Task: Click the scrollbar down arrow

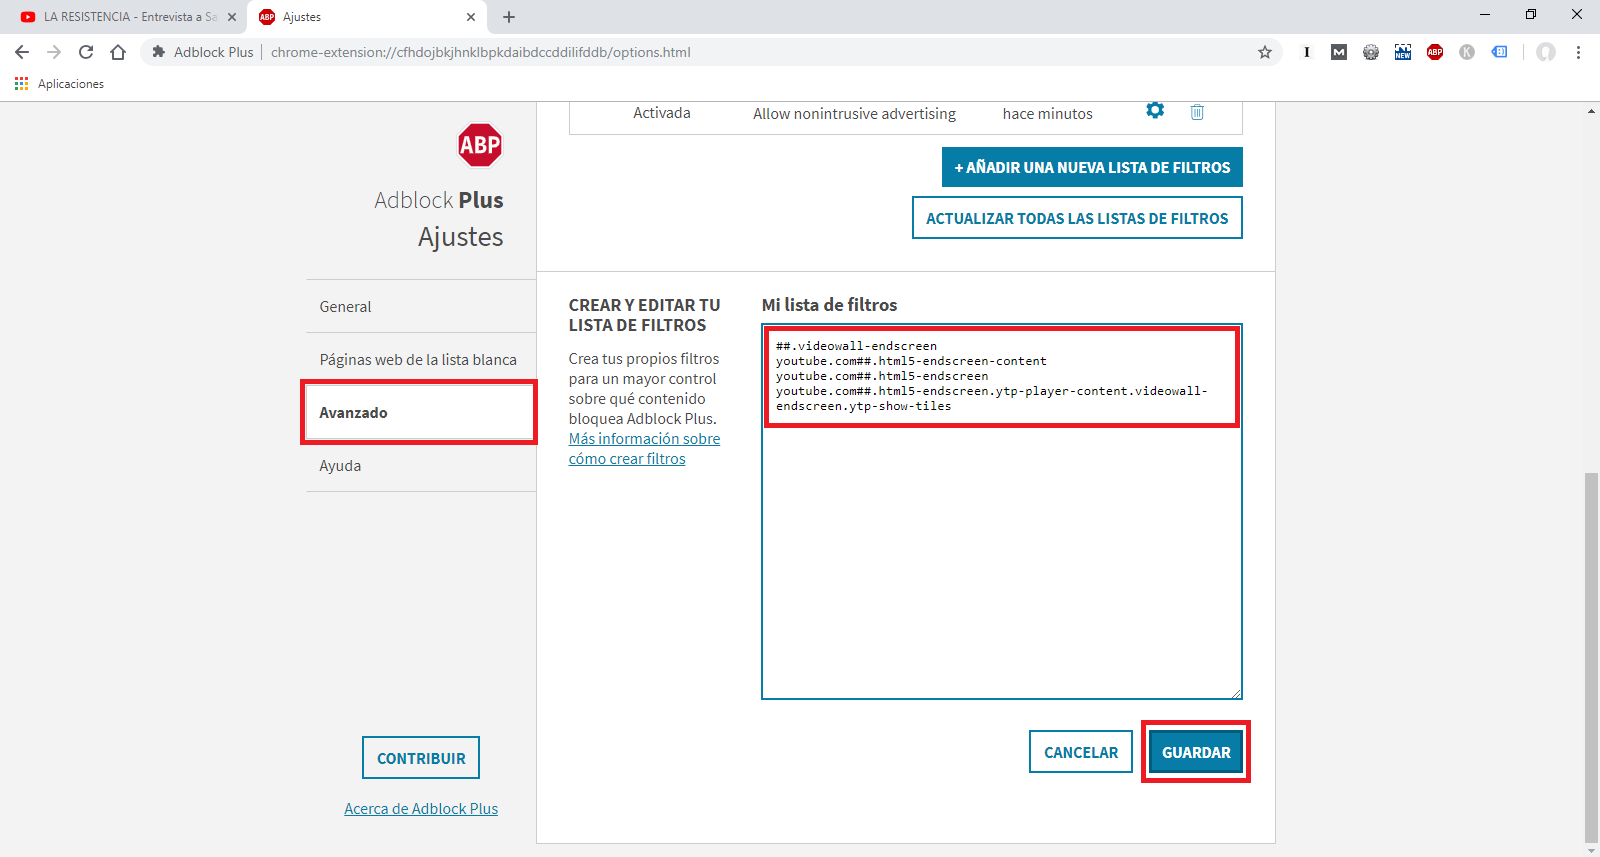Action: tap(1591, 850)
